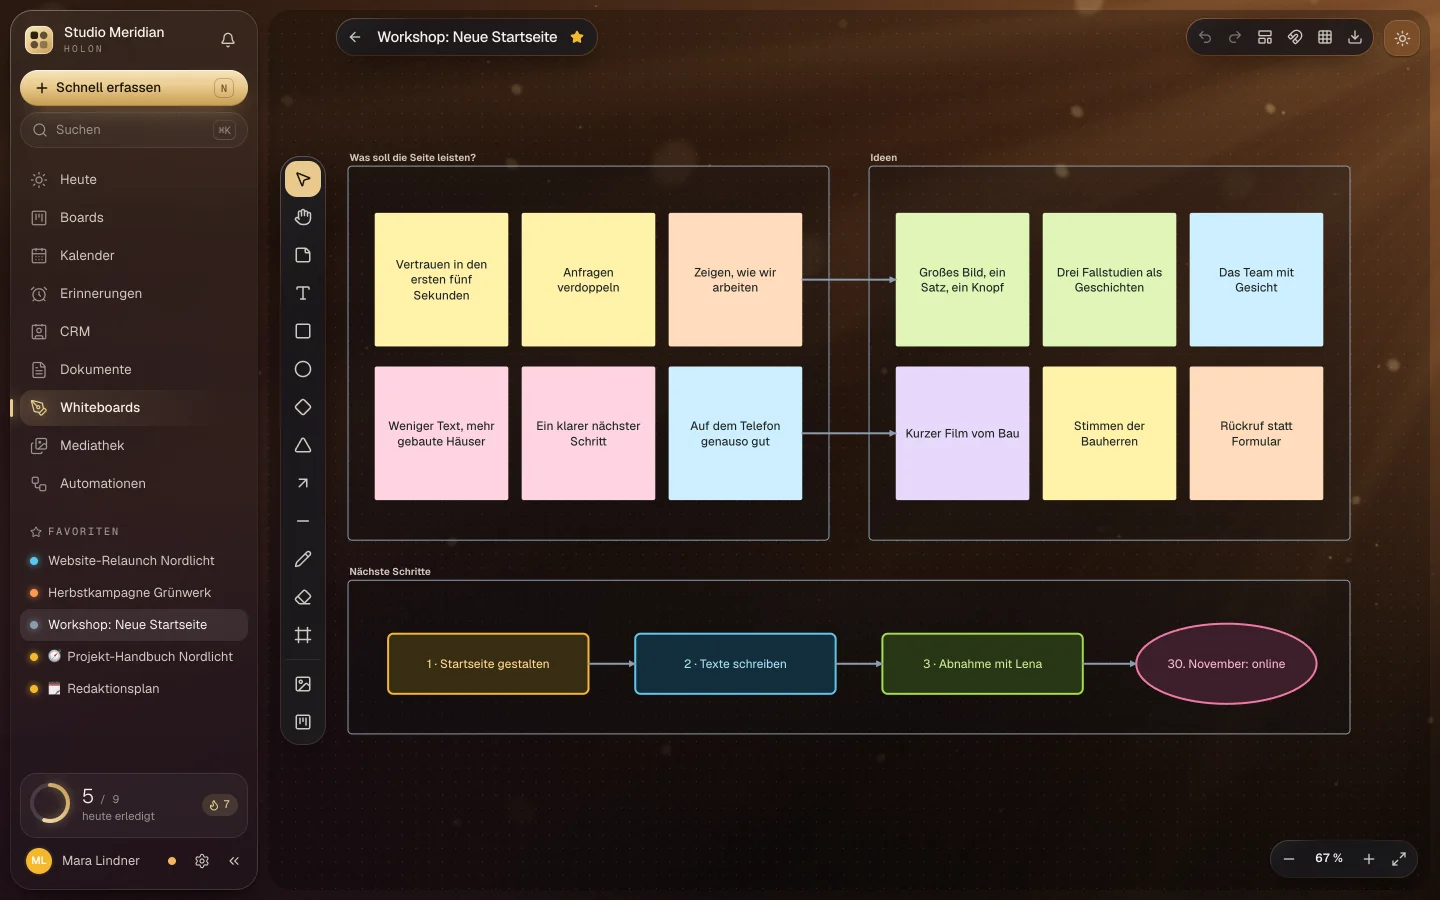Go back using the arrow beside board title
This screenshot has height=900, width=1440.
[355, 38]
